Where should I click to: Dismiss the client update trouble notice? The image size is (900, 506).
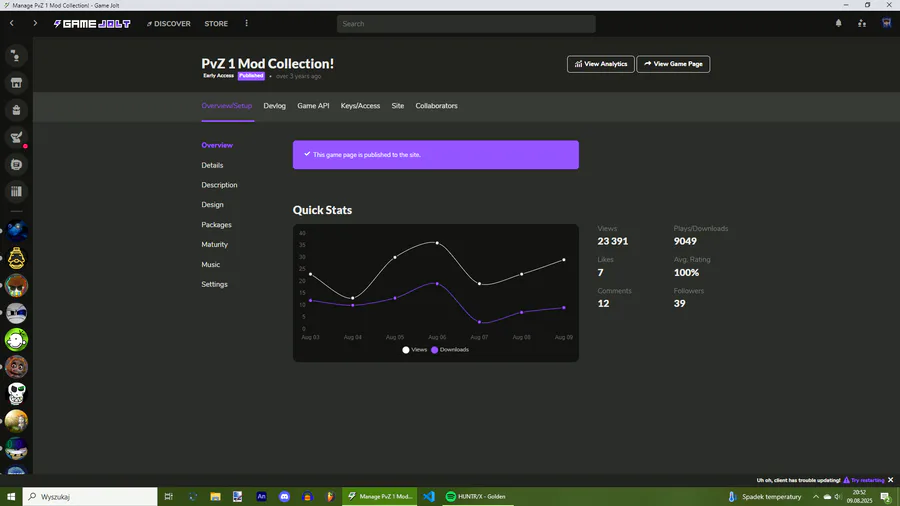[891, 480]
